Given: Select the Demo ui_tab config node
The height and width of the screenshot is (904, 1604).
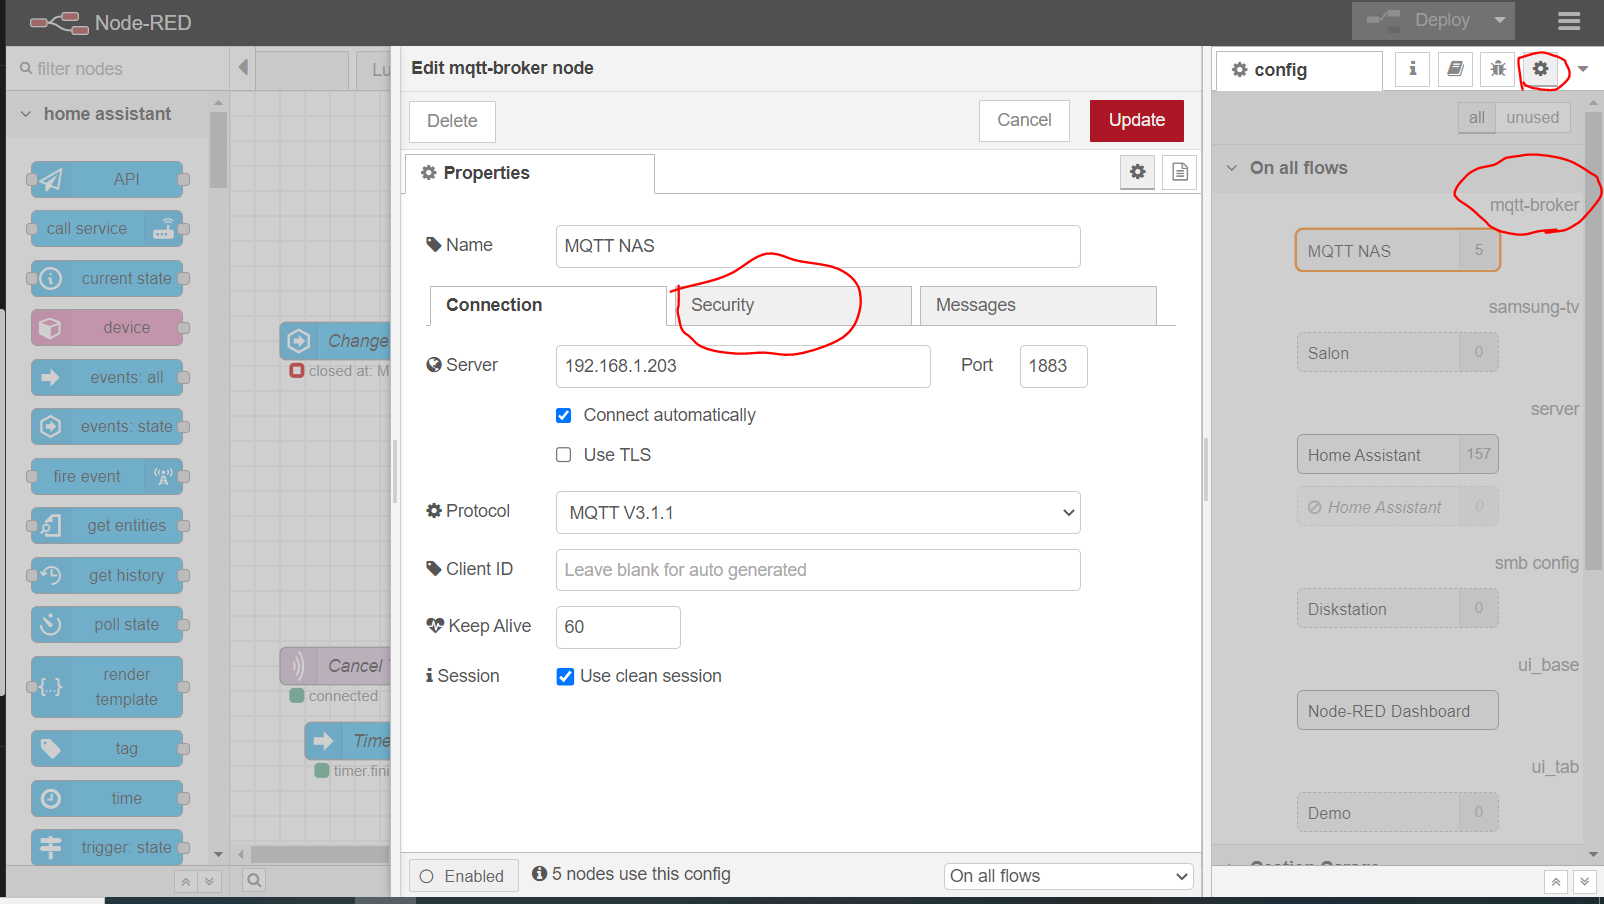Looking at the screenshot, I should (1397, 813).
